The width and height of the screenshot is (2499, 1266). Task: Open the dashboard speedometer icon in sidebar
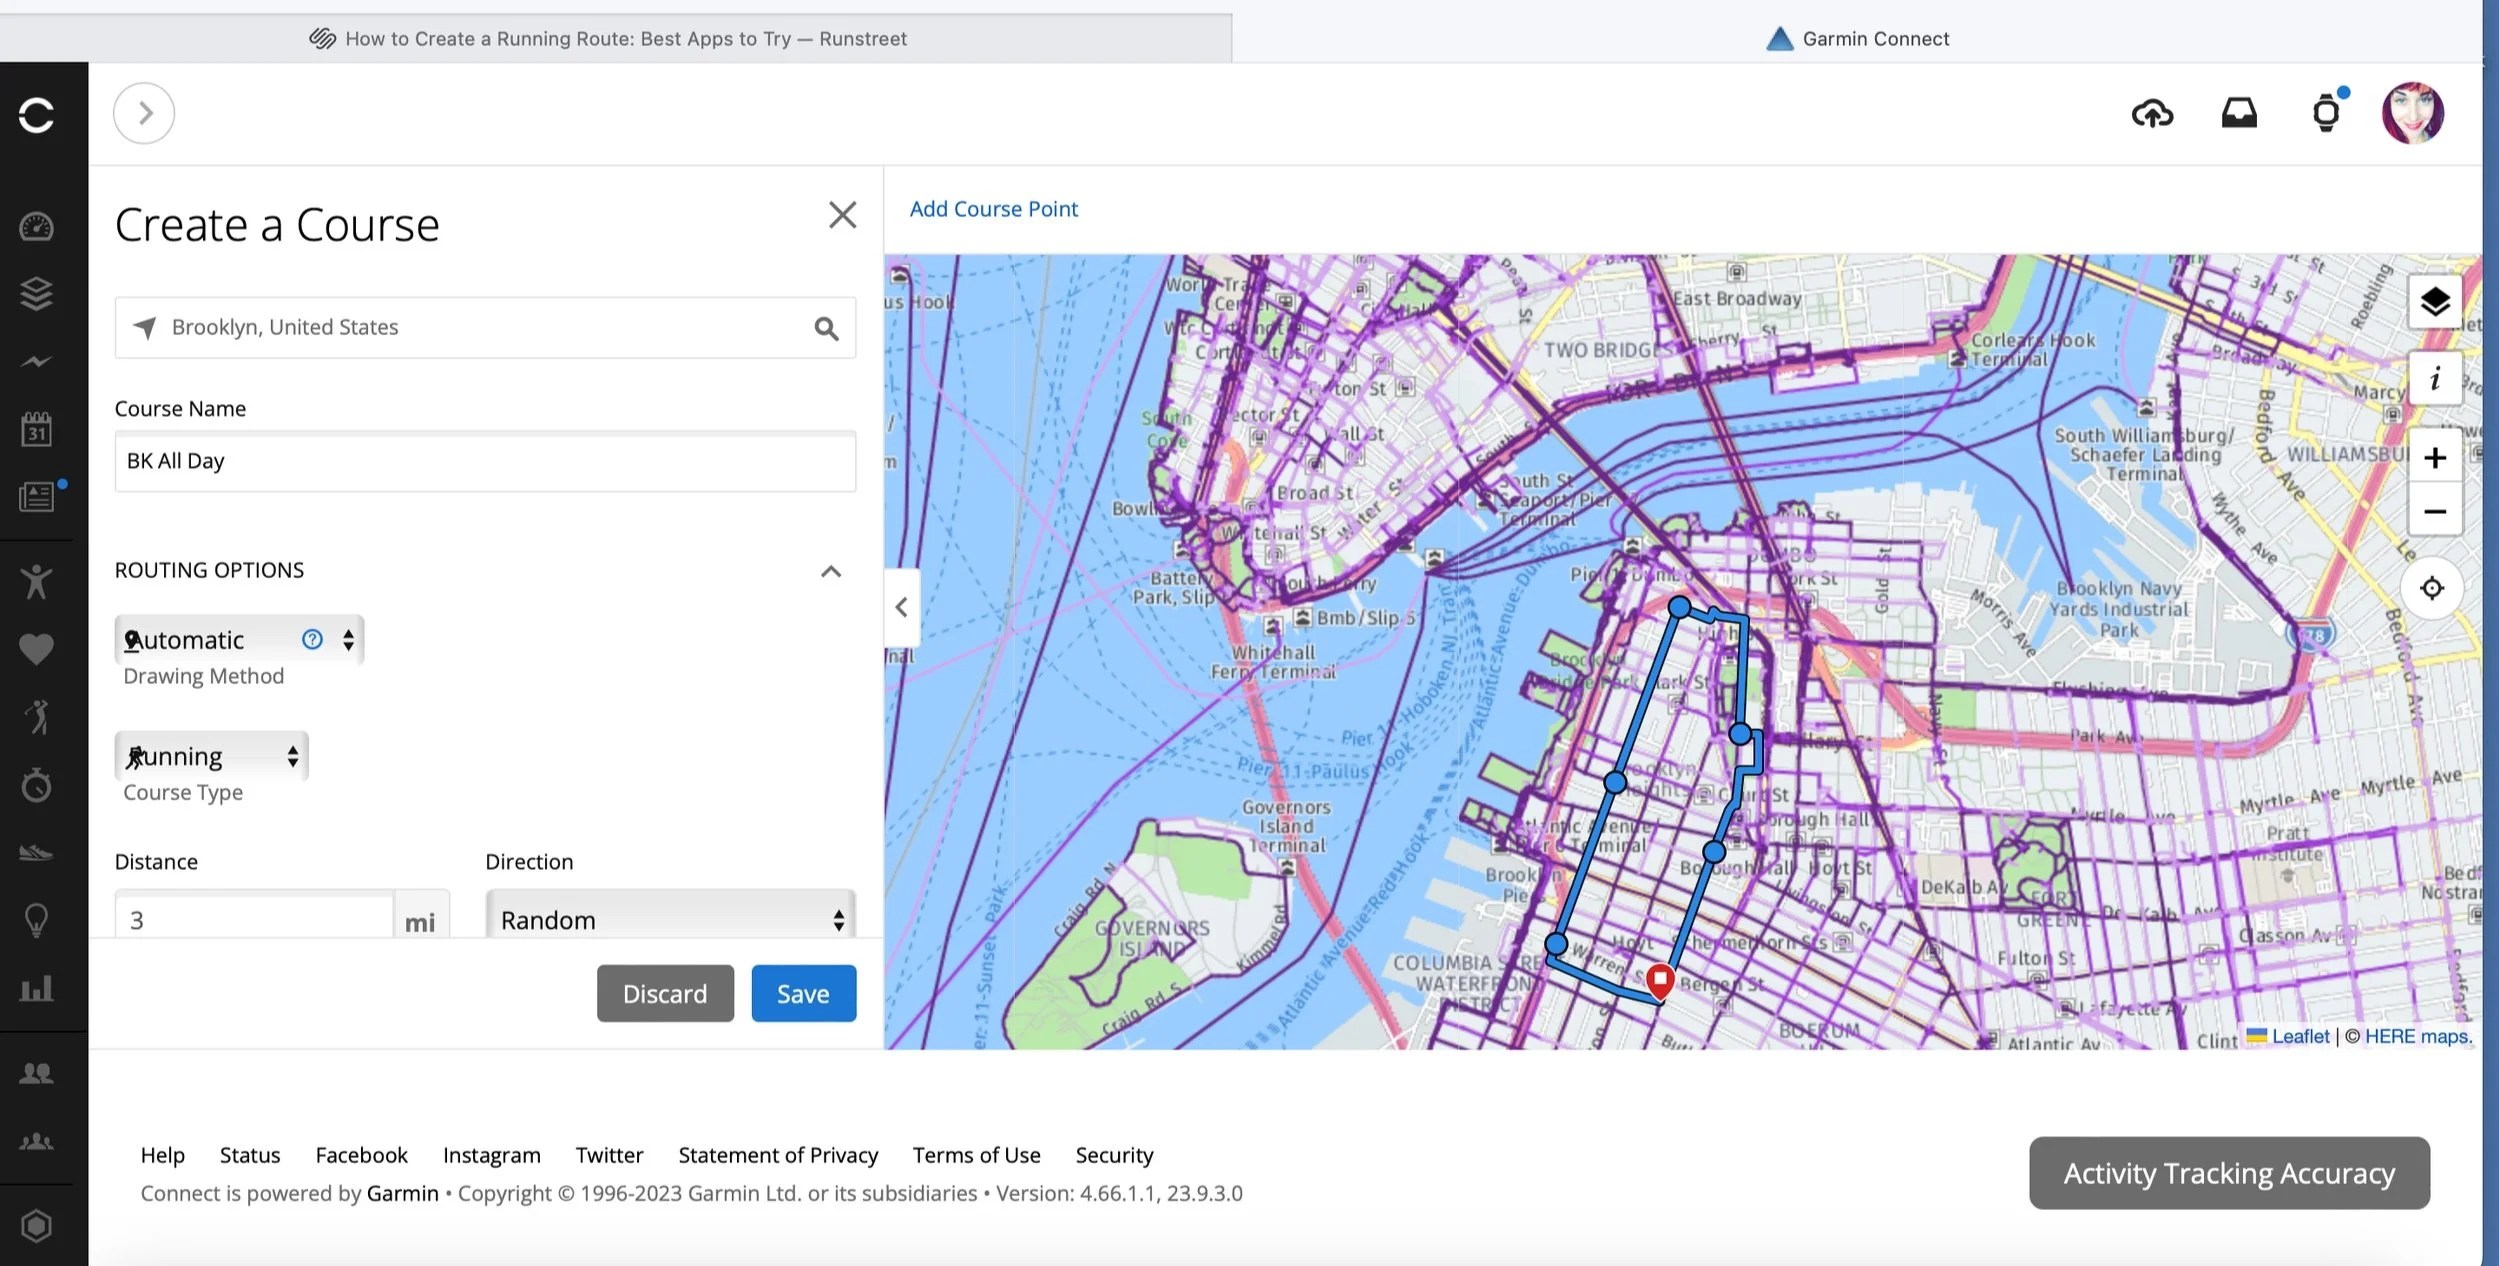(36, 226)
